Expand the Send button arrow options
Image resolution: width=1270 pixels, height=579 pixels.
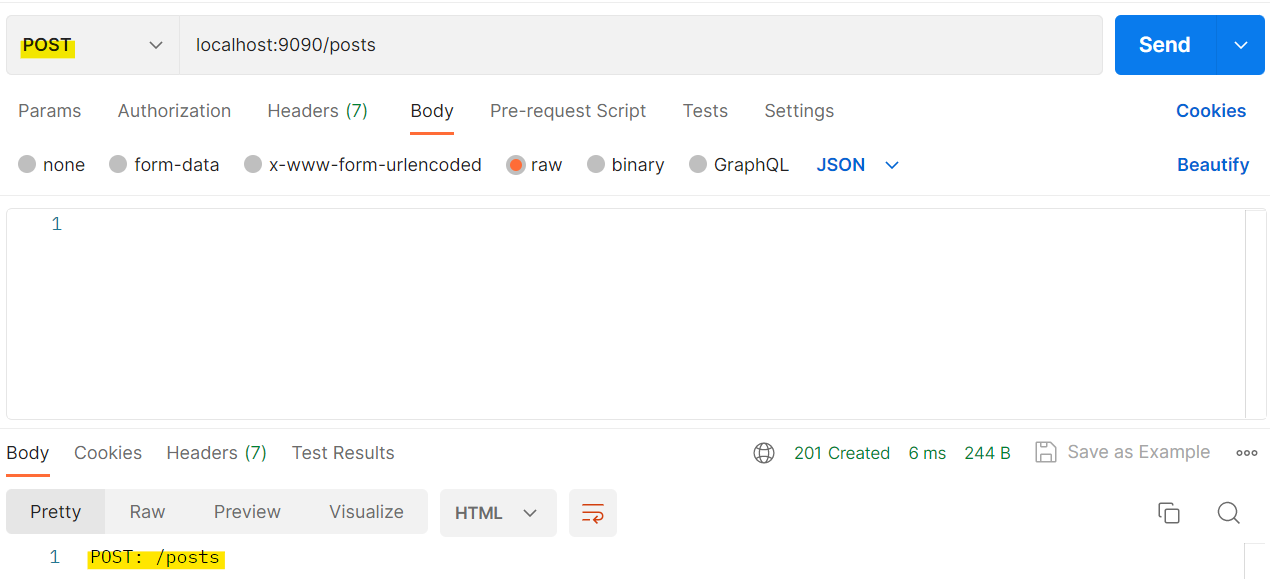point(1241,45)
